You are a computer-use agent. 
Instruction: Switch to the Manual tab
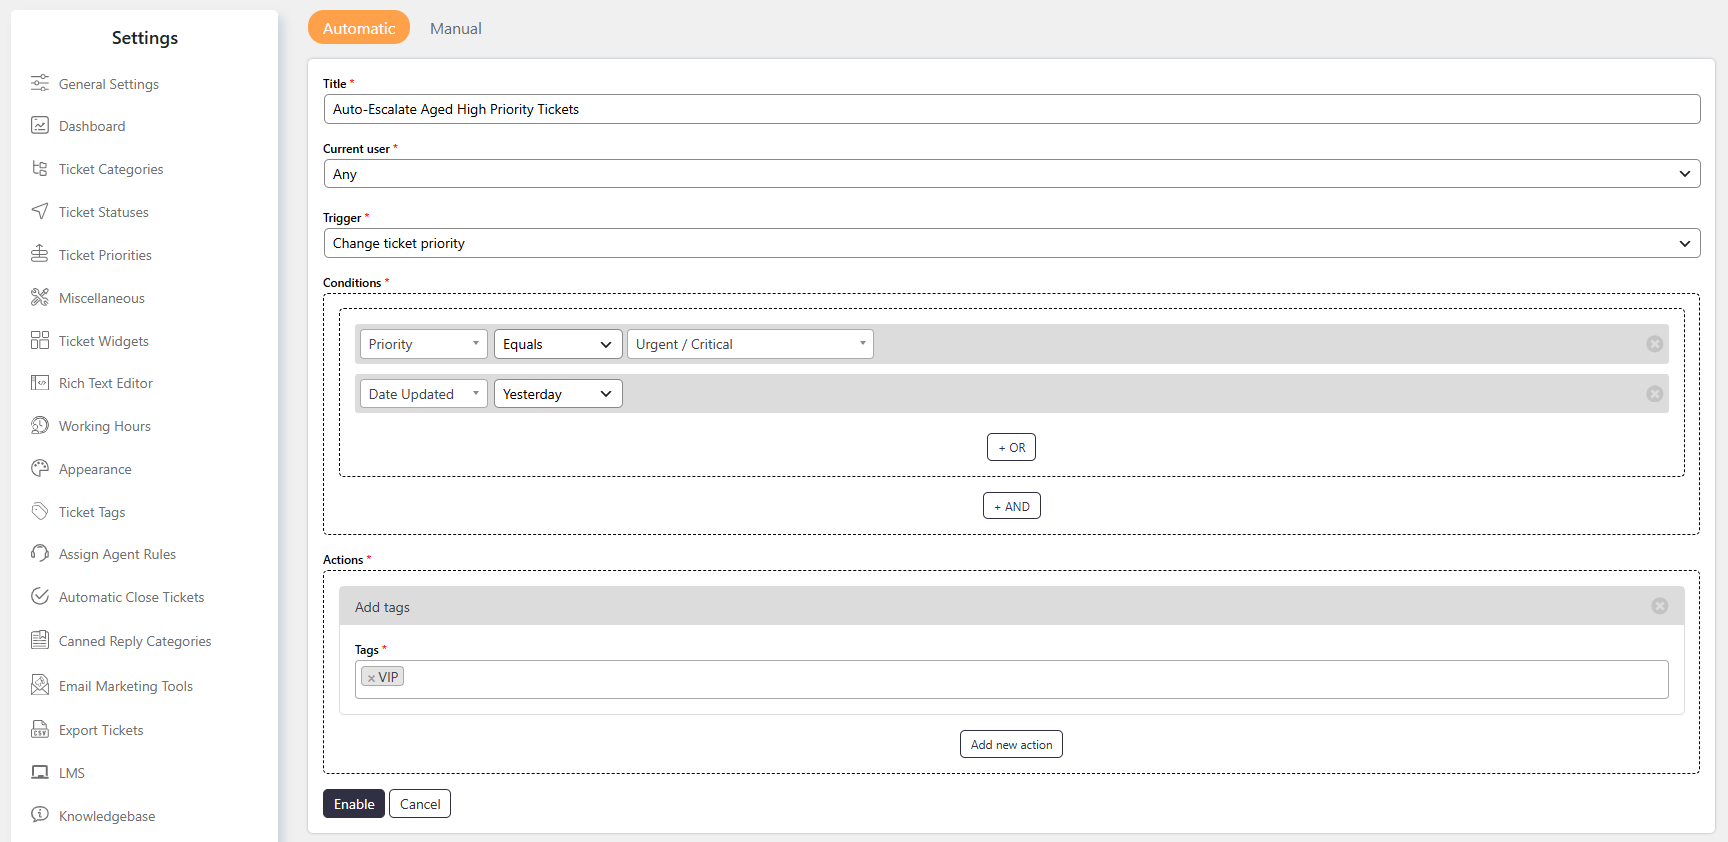[456, 28]
